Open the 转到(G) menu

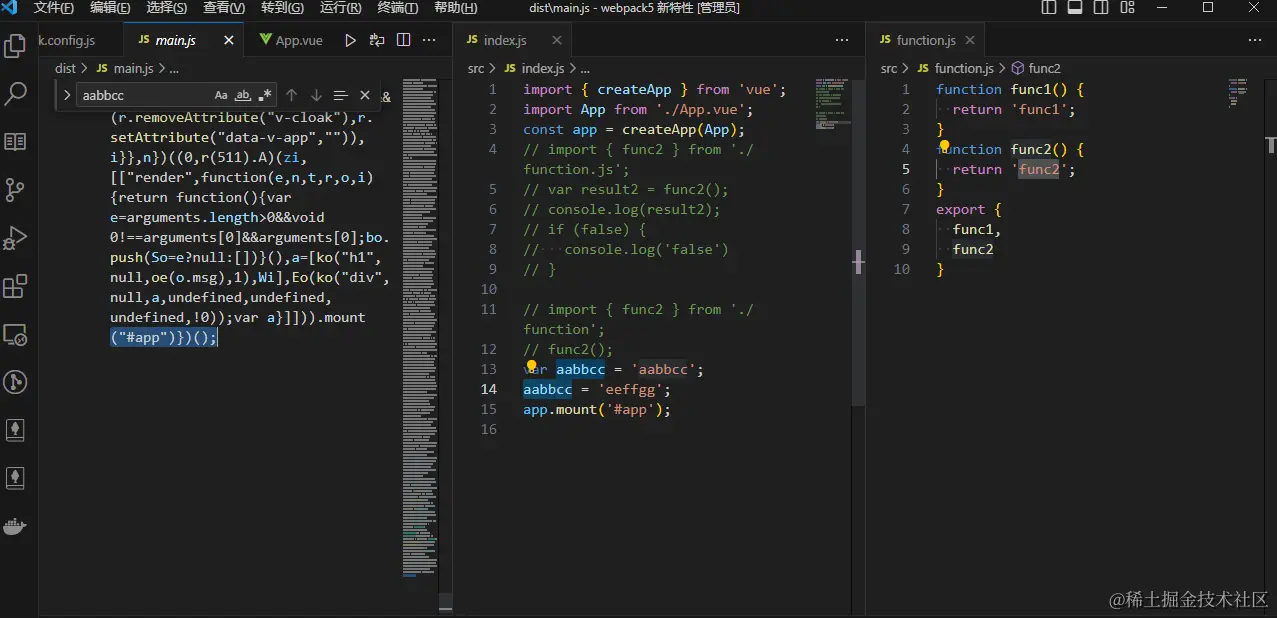(282, 8)
